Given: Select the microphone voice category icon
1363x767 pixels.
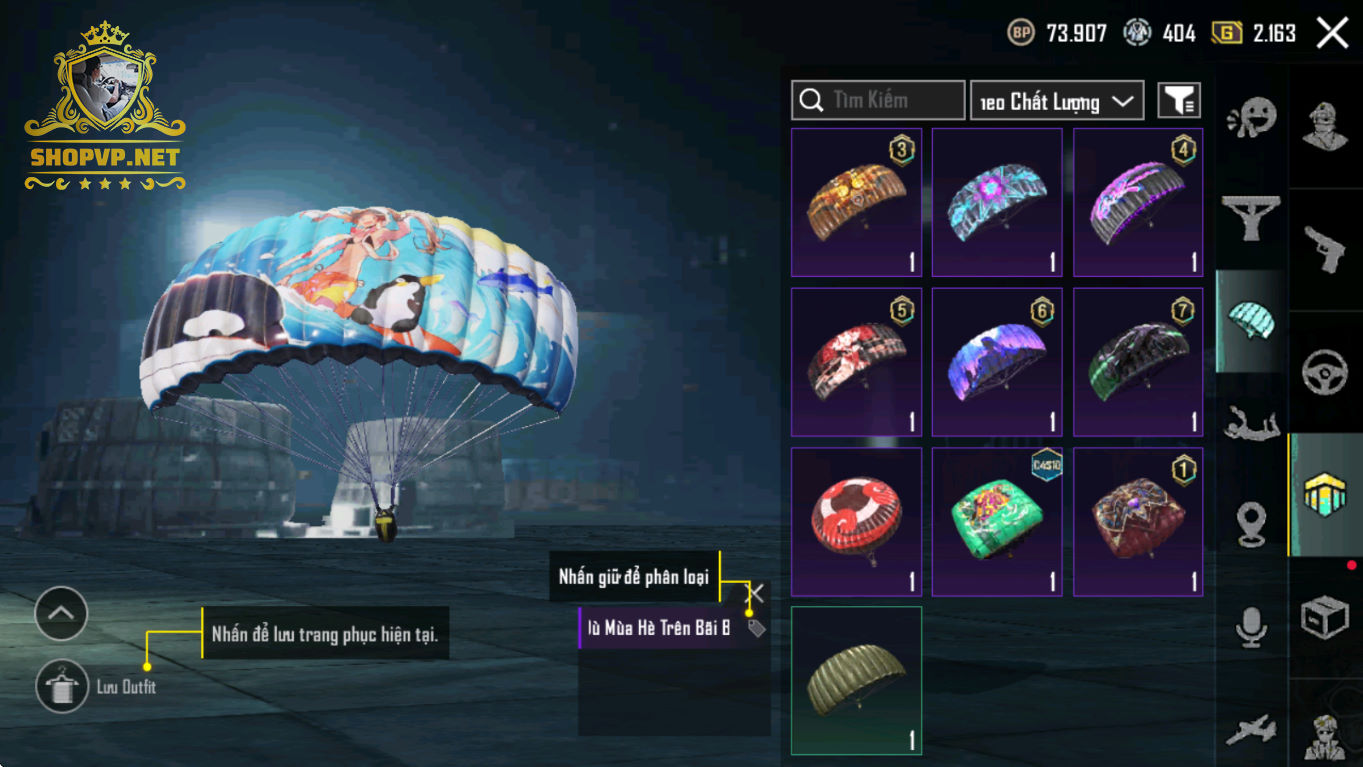Looking at the screenshot, I should point(1251,627).
